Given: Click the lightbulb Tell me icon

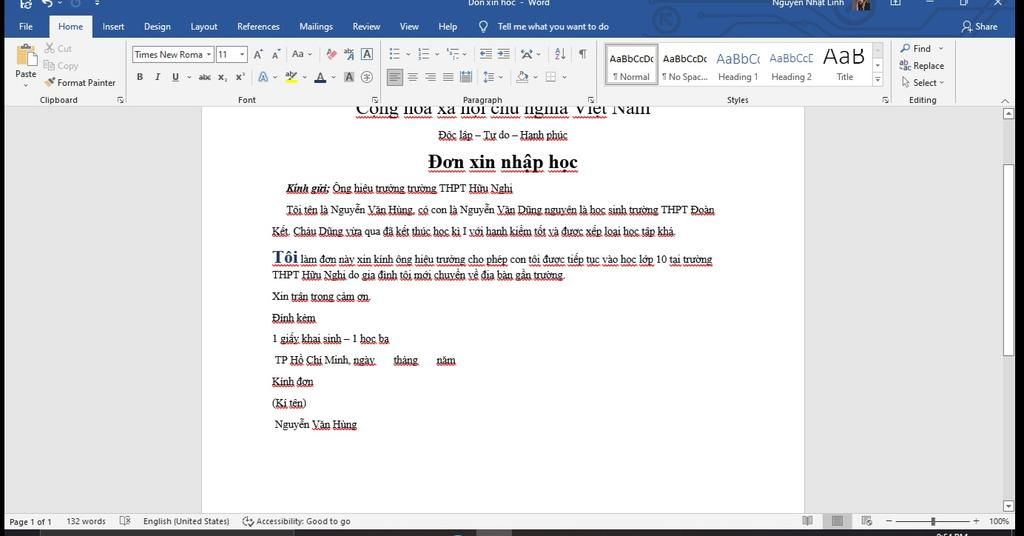Looking at the screenshot, I should tap(483, 26).
